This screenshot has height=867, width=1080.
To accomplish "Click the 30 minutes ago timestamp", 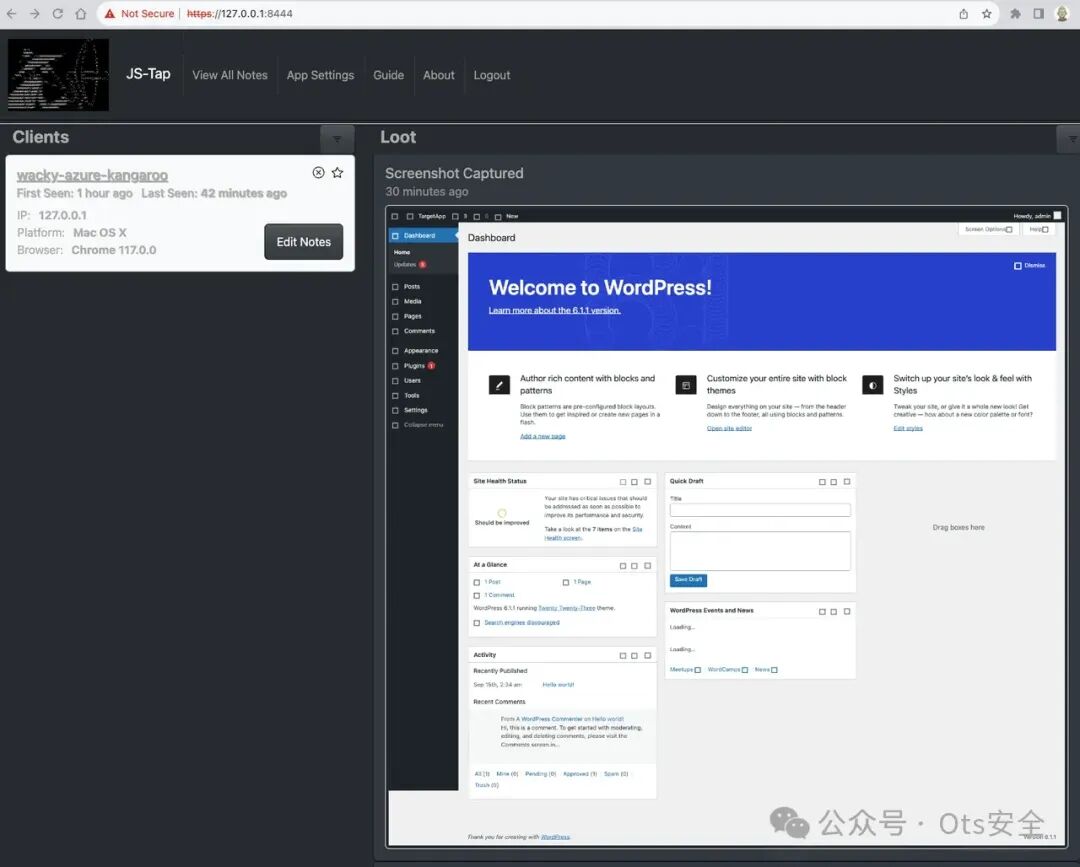I will coord(426,191).
